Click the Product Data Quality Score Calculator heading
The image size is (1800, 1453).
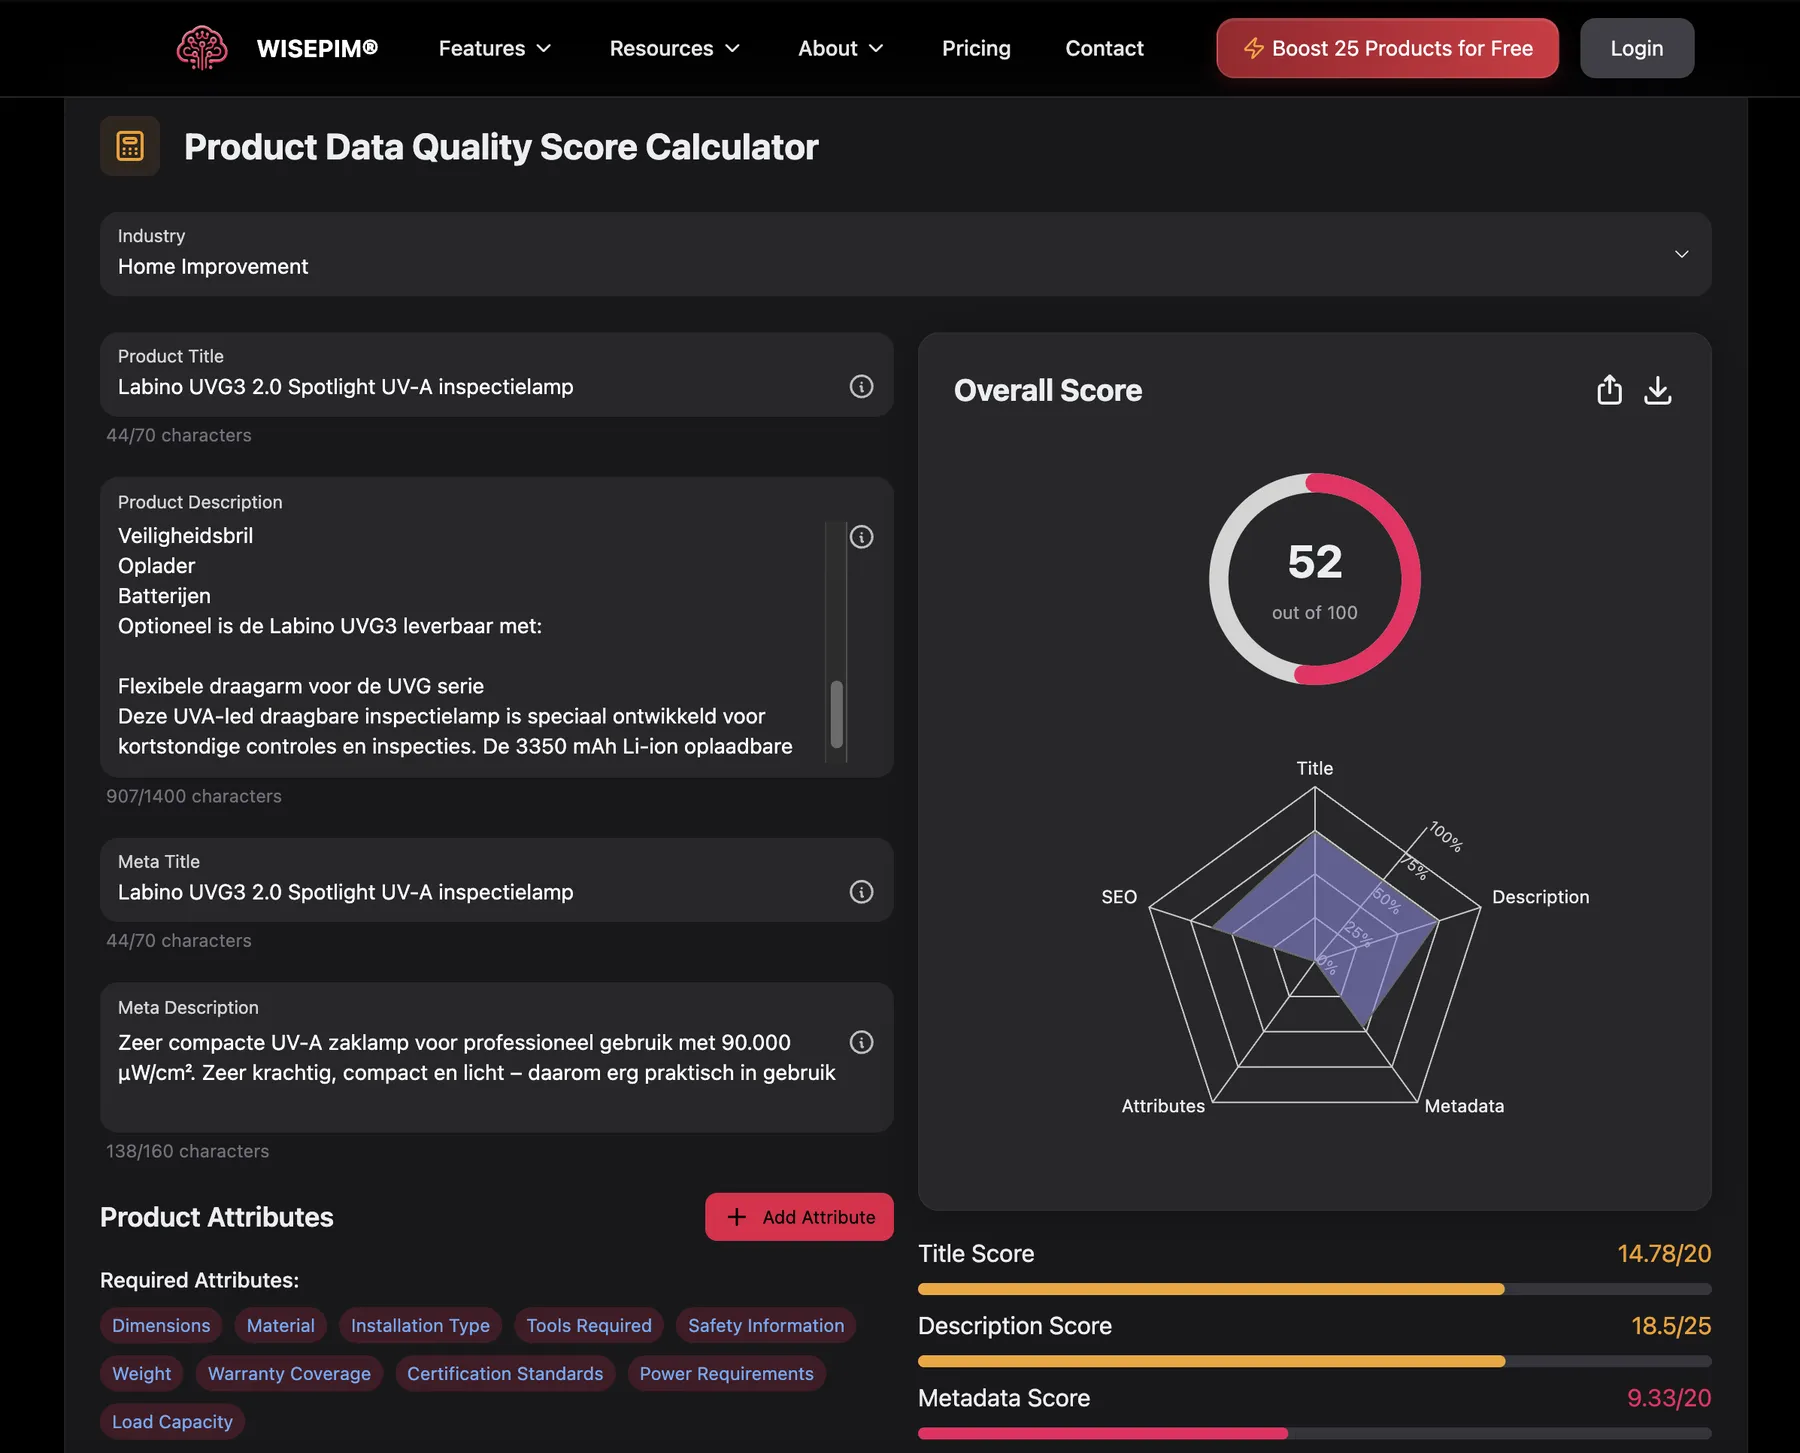[x=501, y=147]
